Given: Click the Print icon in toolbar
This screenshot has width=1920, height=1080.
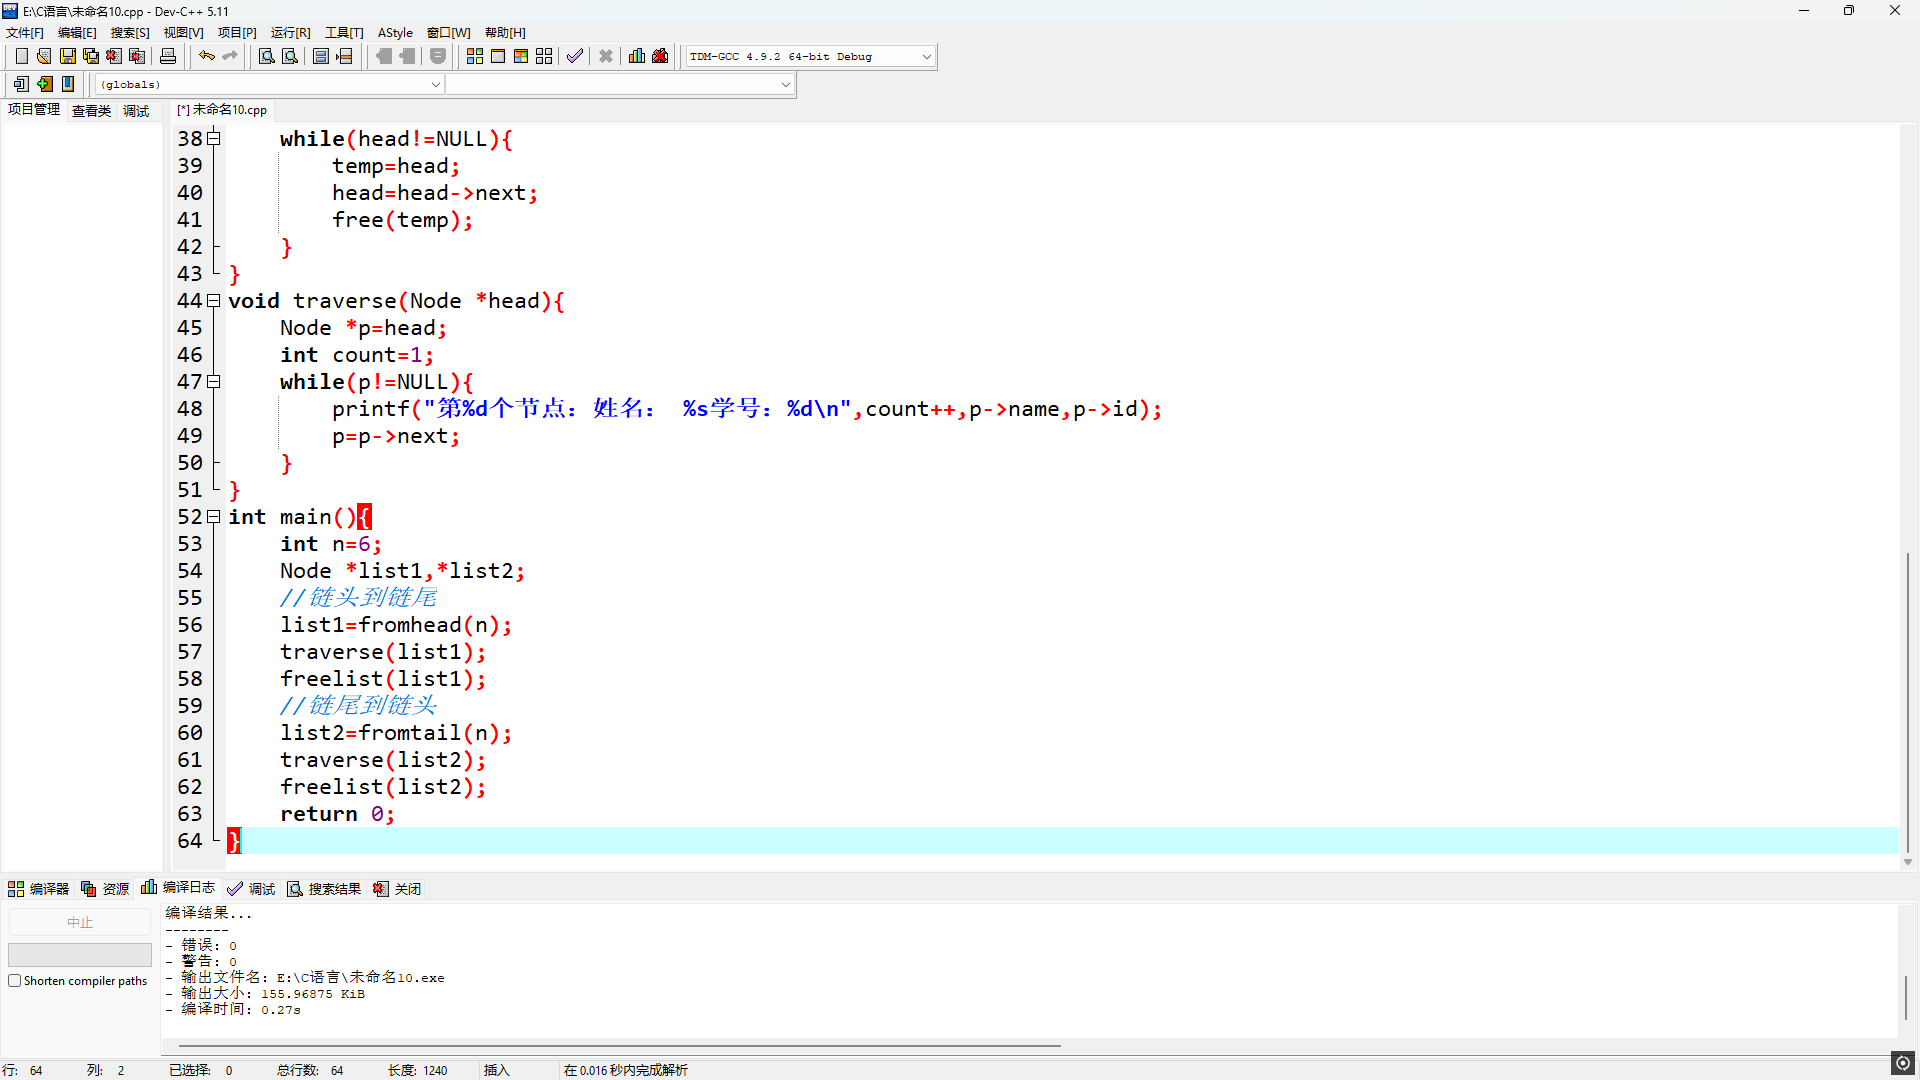Looking at the screenshot, I should (x=168, y=56).
